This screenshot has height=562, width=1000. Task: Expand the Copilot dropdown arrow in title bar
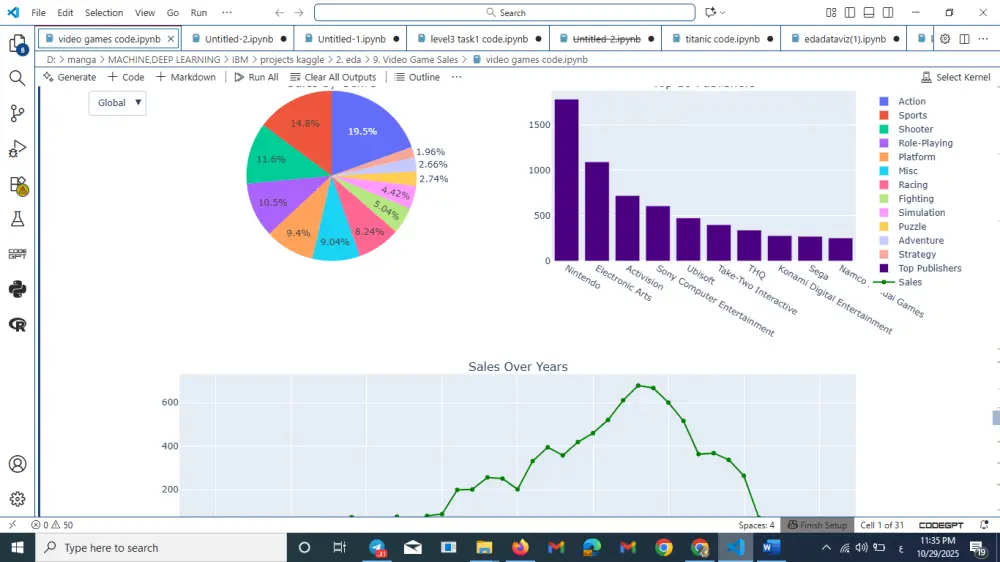click(x=723, y=13)
